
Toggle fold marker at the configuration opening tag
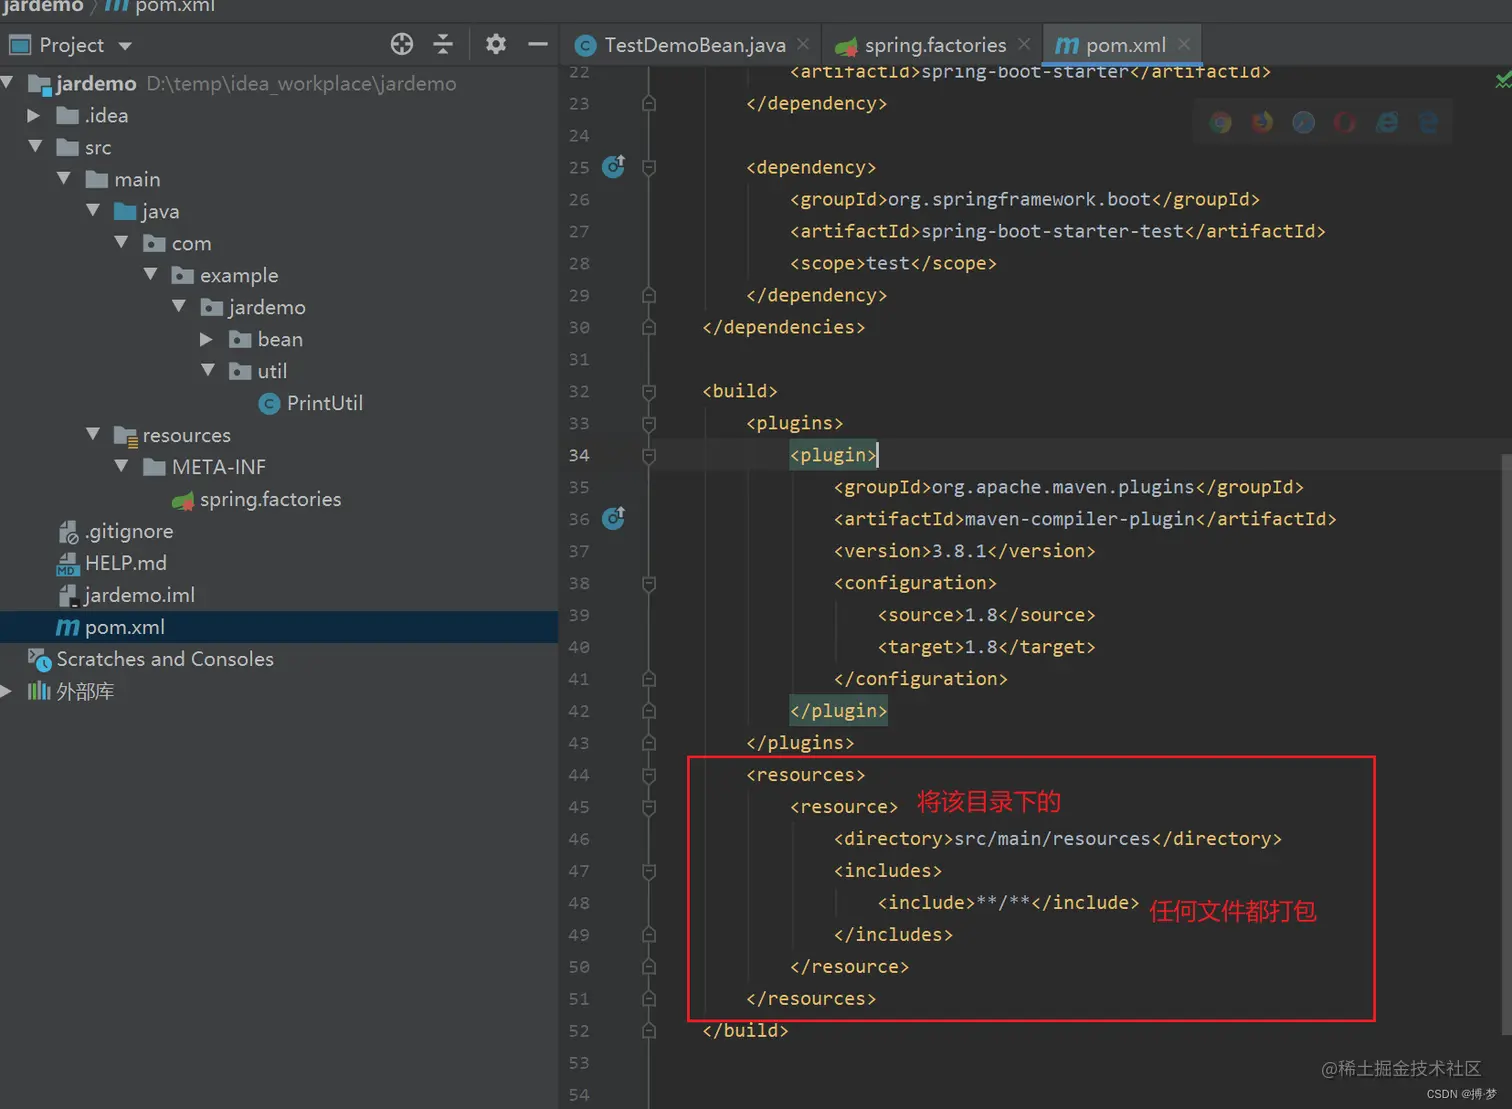pyautogui.click(x=649, y=583)
